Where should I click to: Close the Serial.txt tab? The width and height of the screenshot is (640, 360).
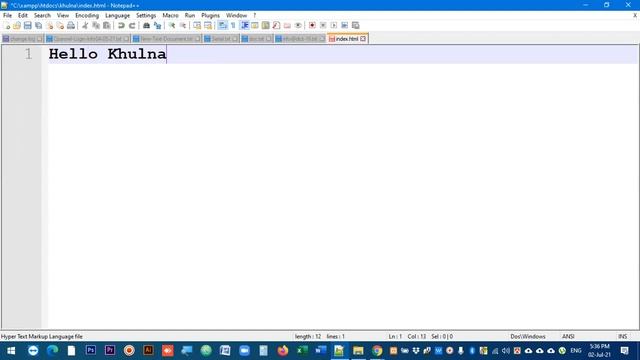click(x=235, y=39)
